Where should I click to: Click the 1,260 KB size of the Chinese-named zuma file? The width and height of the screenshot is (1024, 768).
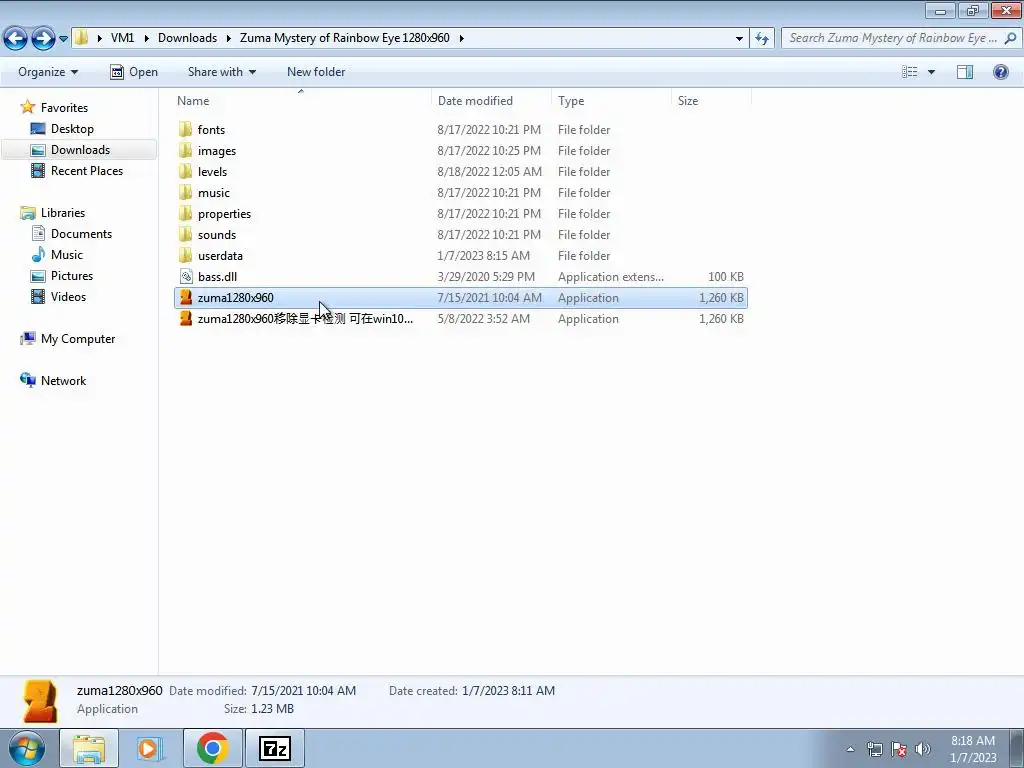click(721, 319)
